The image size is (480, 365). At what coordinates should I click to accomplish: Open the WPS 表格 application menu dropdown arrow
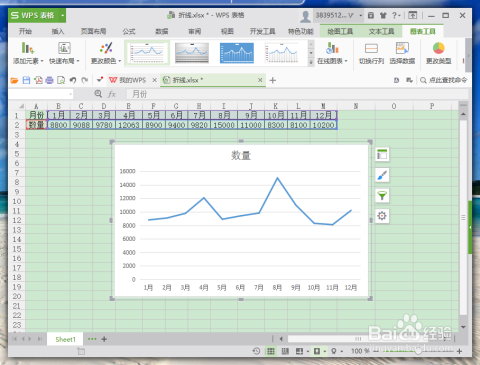62,15
